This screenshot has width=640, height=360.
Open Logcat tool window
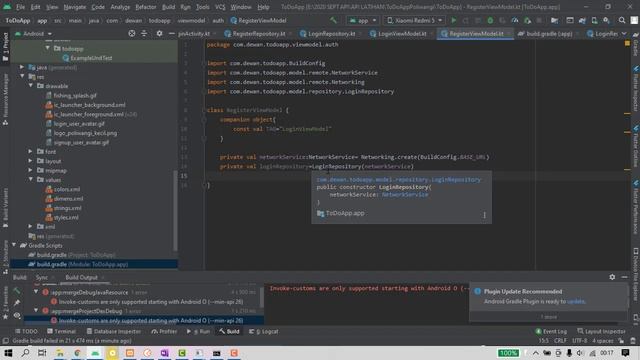point(264,331)
